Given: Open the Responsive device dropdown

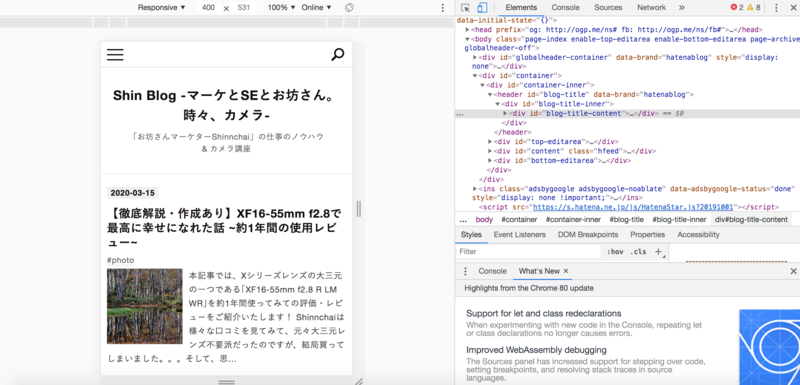Looking at the screenshot, I should point(162,8).
